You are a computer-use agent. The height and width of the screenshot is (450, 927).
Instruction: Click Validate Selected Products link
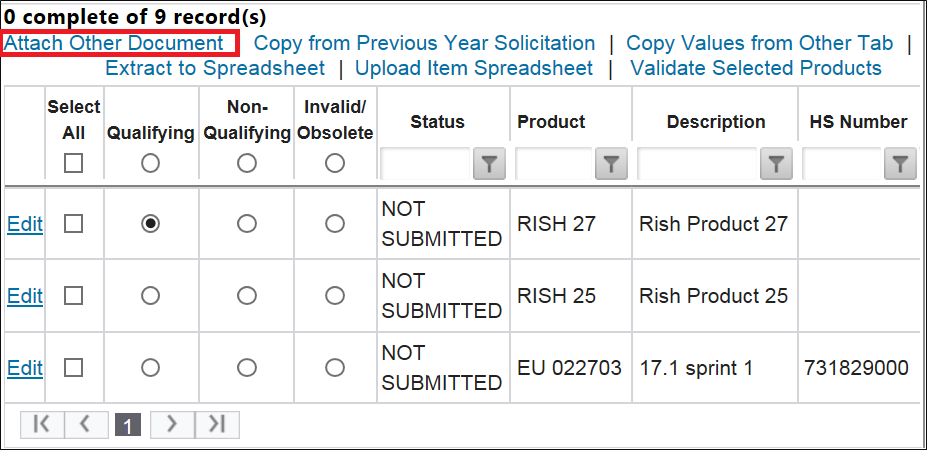tap(756, 68)
